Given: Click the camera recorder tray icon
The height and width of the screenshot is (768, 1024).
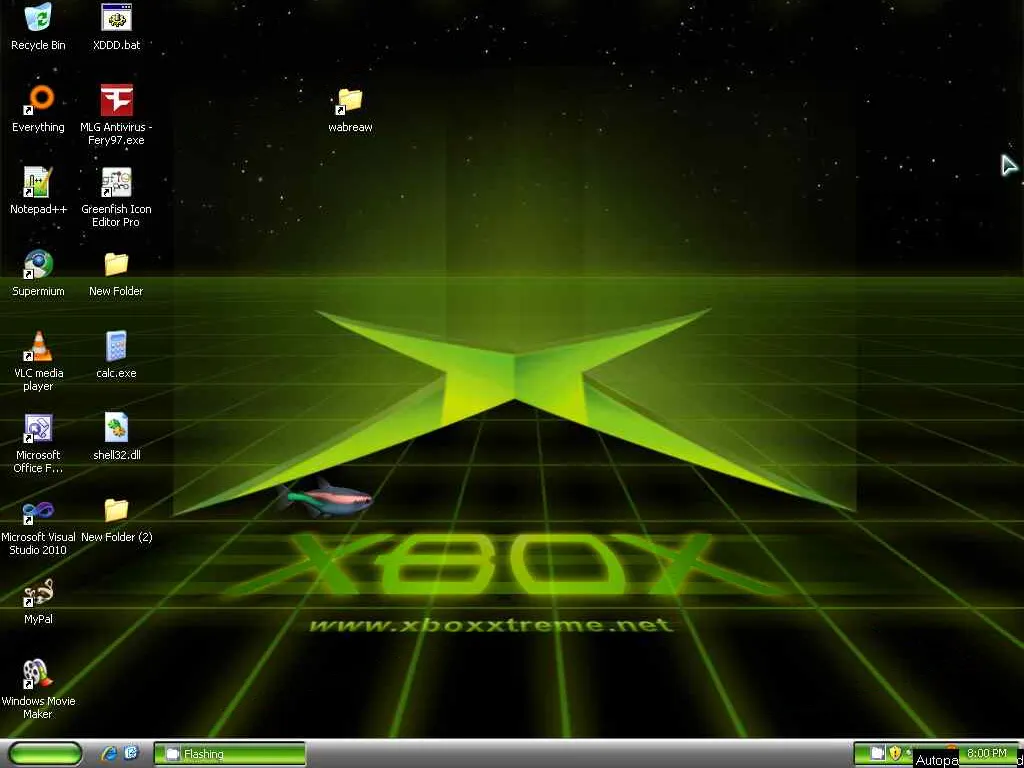Looking at the screenshot, I should click(x=877, y=753).
